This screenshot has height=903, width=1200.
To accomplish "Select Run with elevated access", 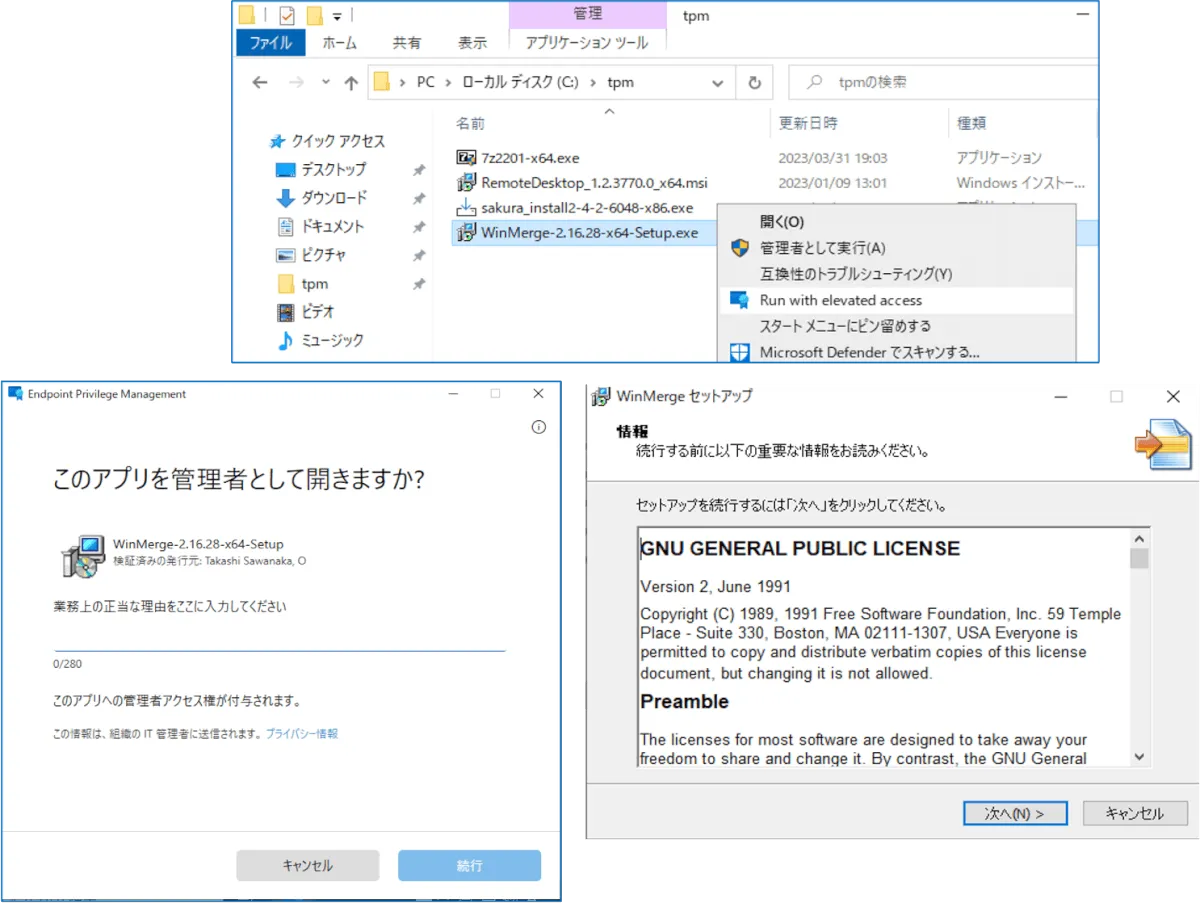I will [898, 300].
